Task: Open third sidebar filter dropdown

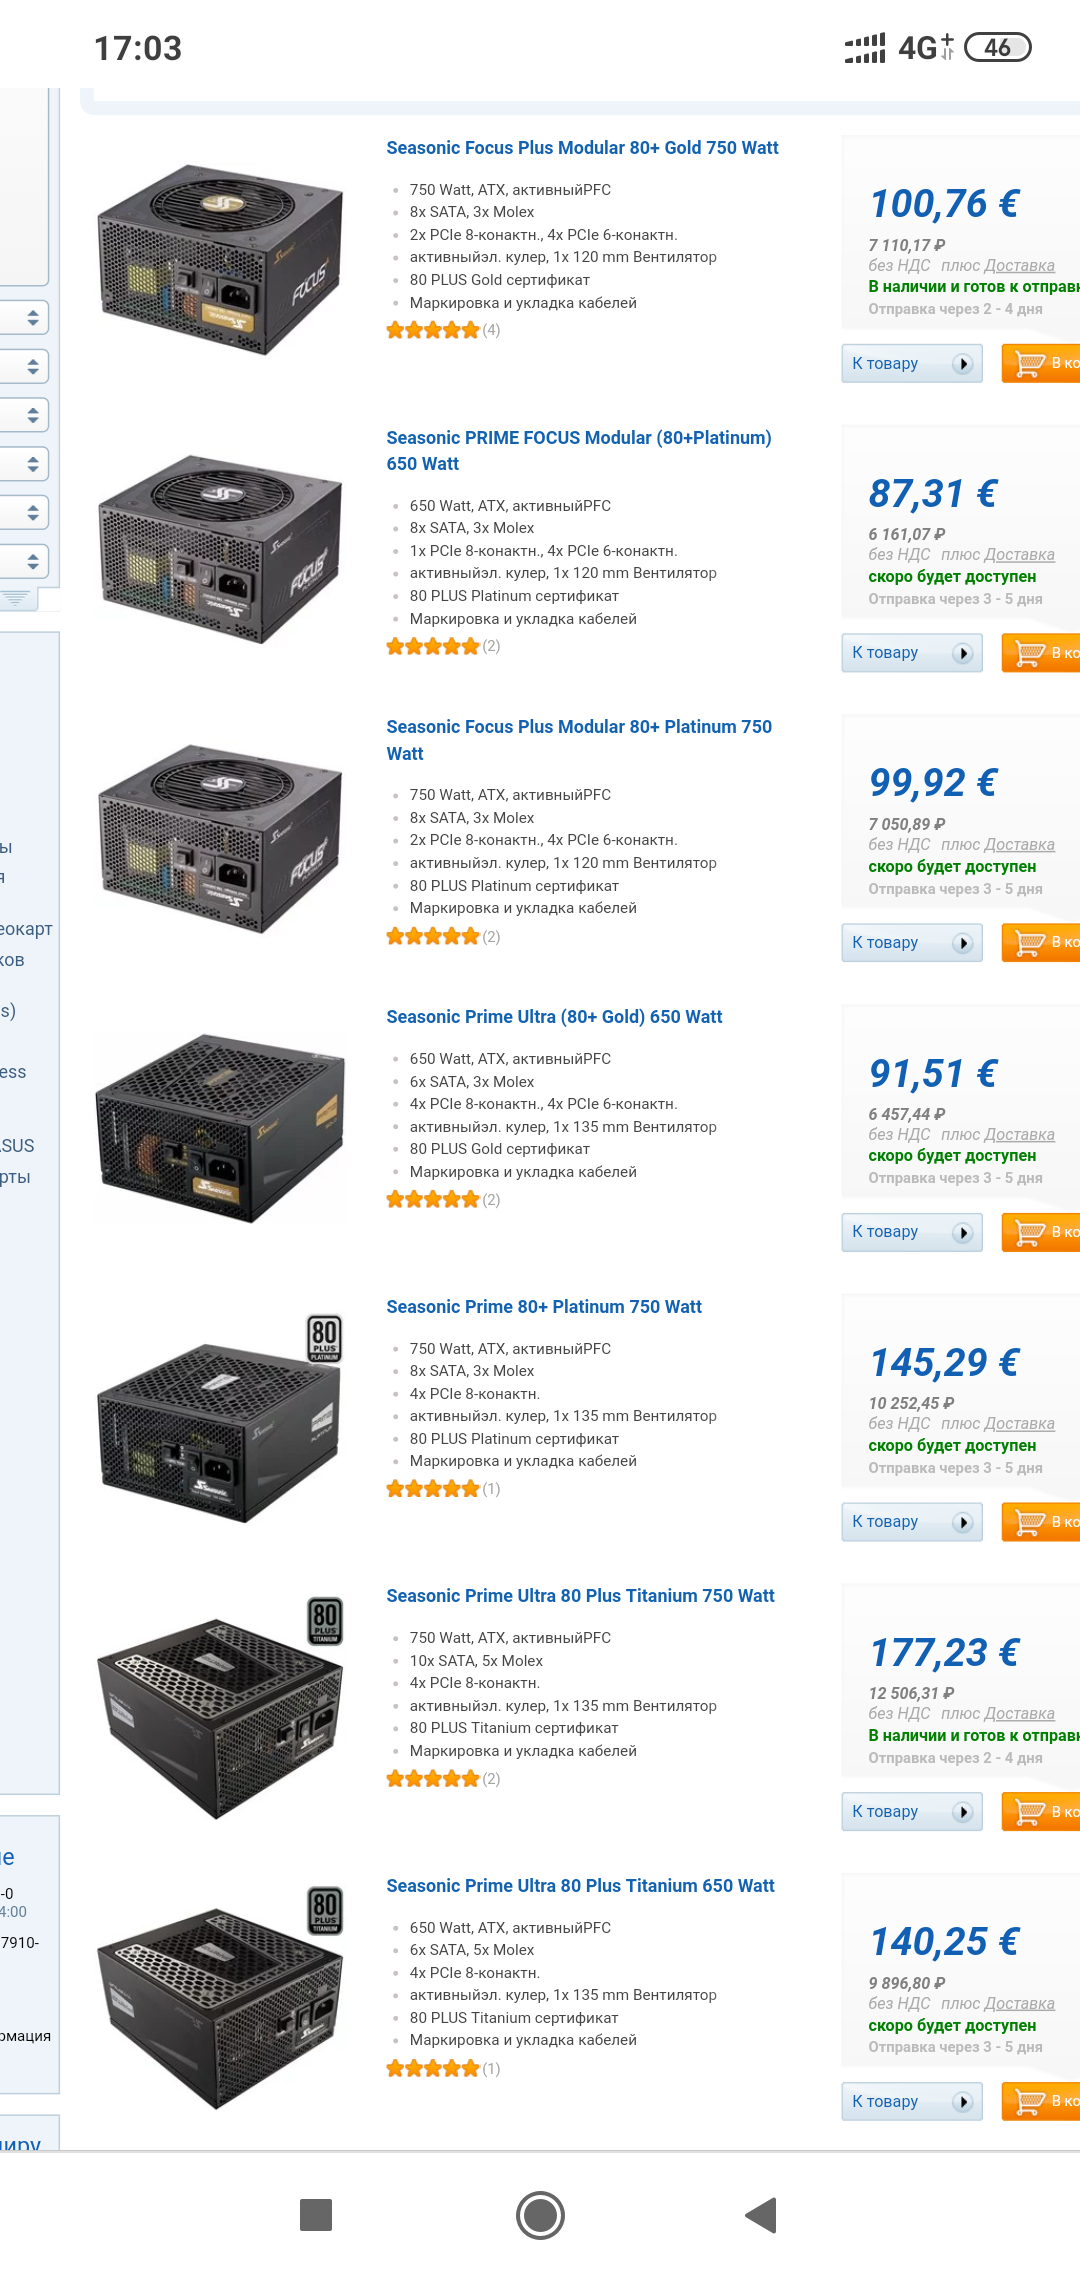Action: coord(23,415)
